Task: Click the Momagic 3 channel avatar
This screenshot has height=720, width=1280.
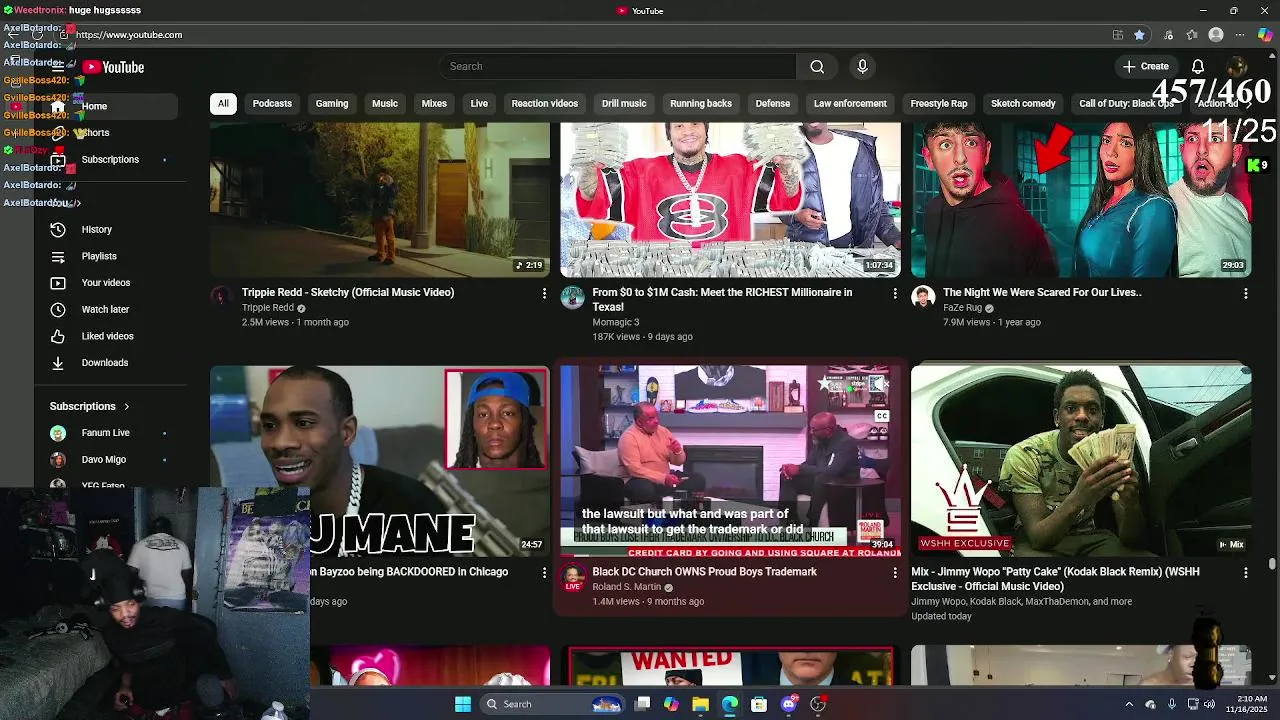Action: coord(572,296)
